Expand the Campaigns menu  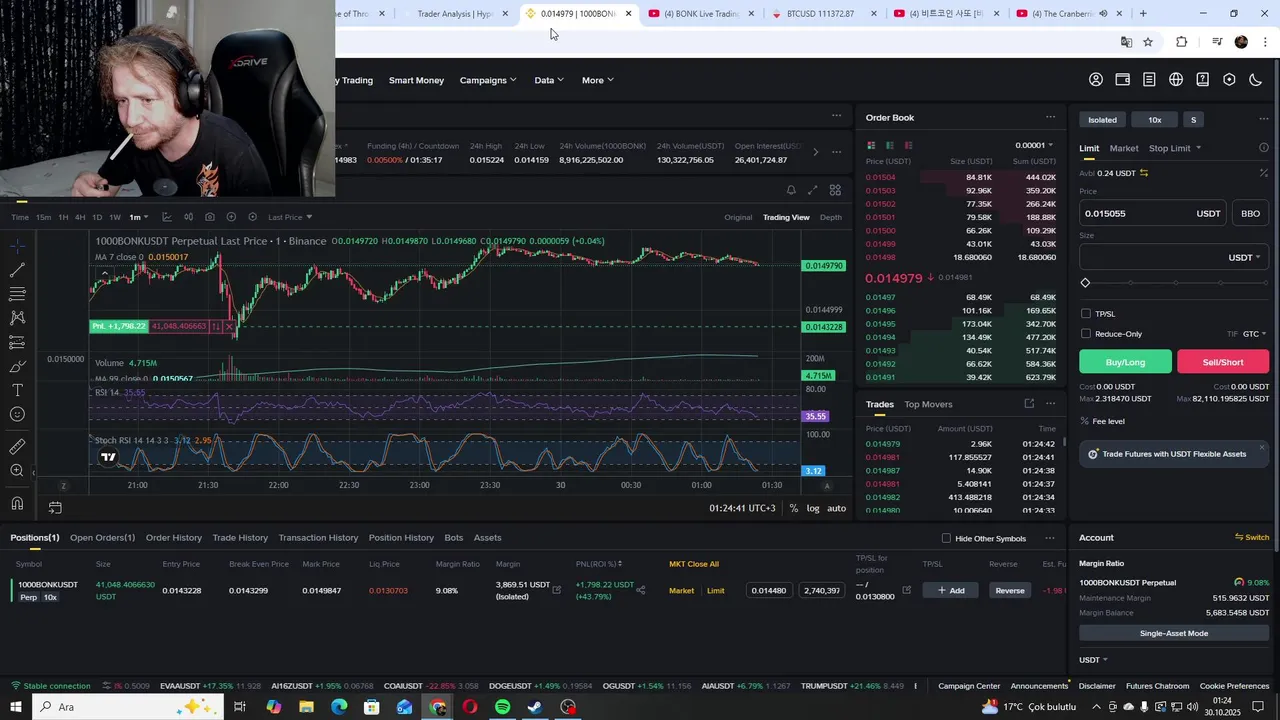488,80
